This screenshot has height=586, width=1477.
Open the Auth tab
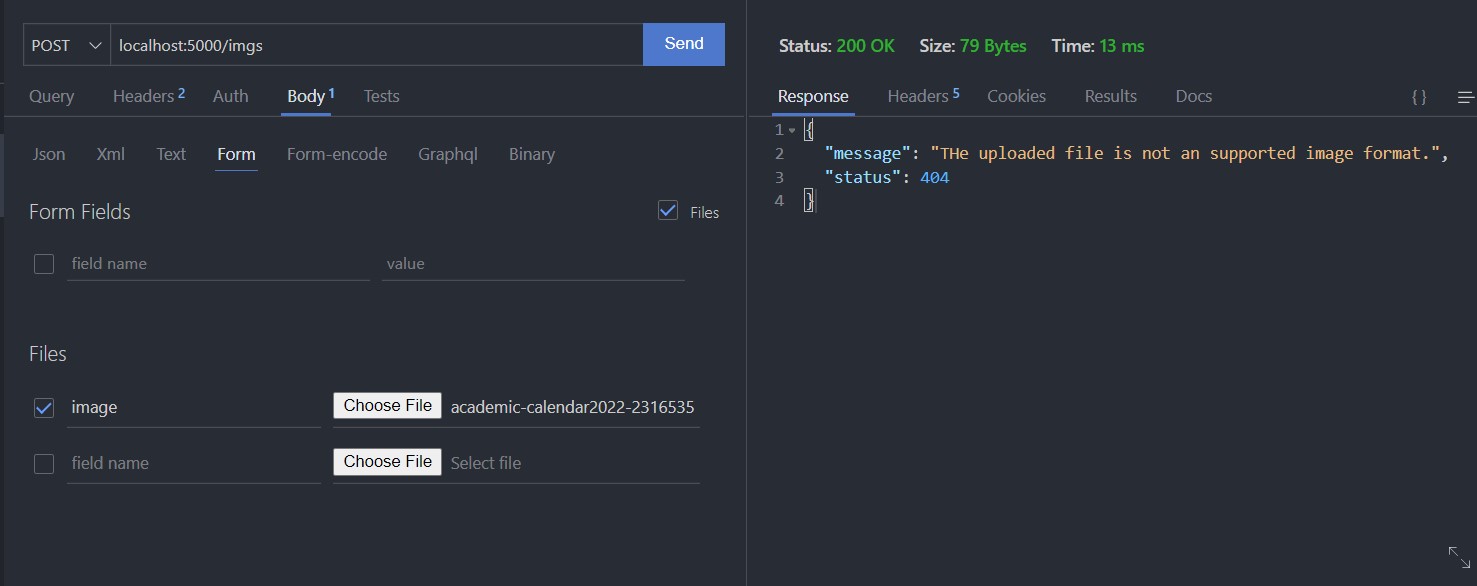coord(230,95)
